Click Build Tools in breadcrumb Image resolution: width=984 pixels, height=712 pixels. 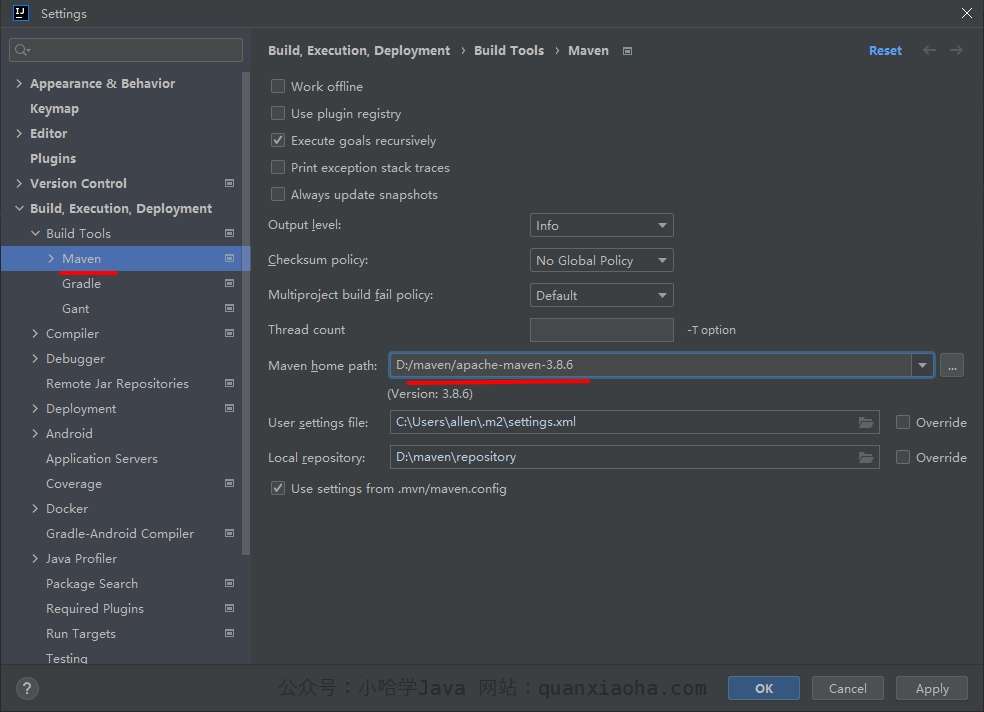(x=509, y=50)
